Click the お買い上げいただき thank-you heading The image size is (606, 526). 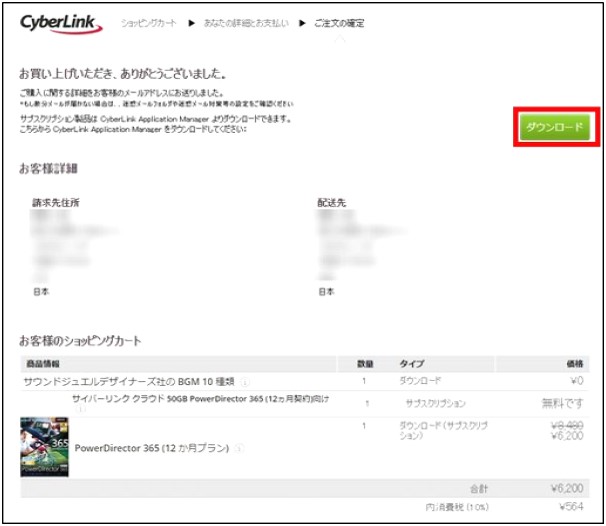click(123, 73)
